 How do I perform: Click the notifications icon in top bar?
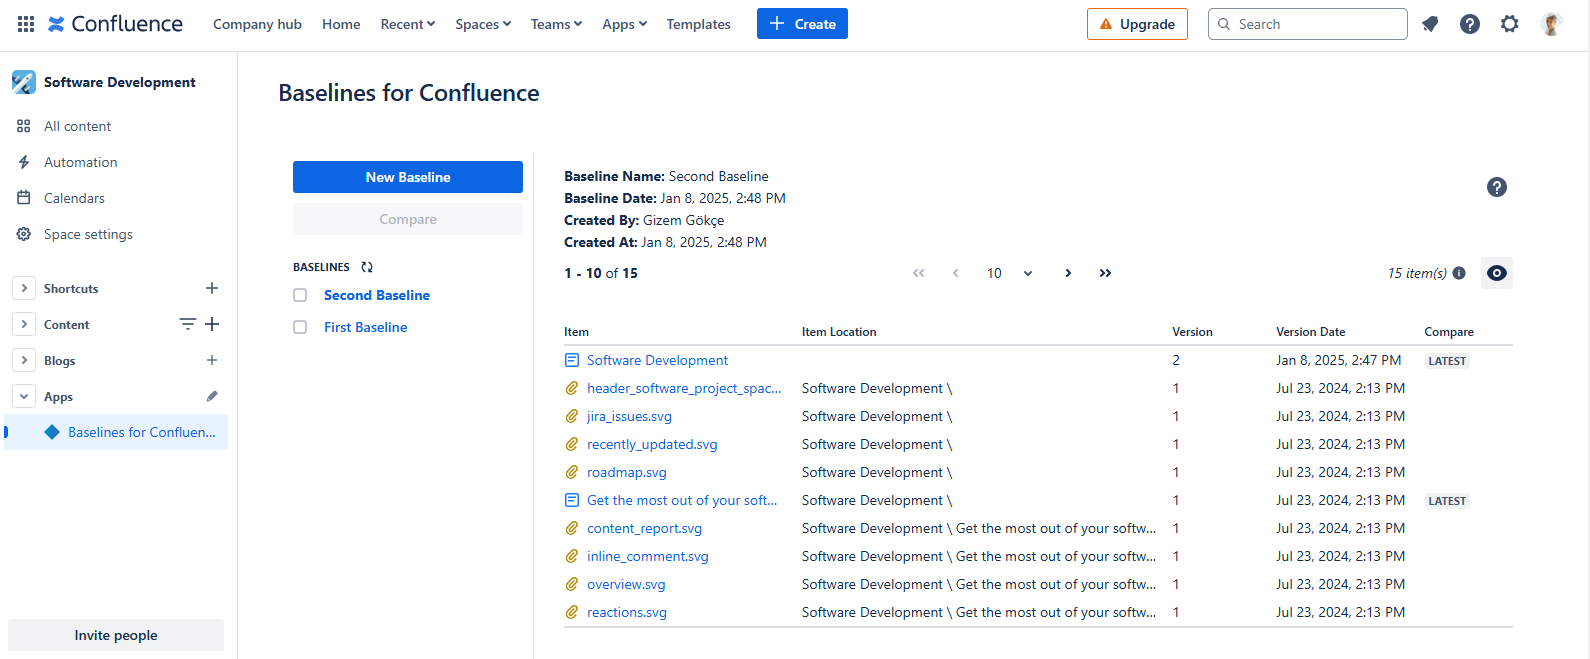[x=1430, y=24]
